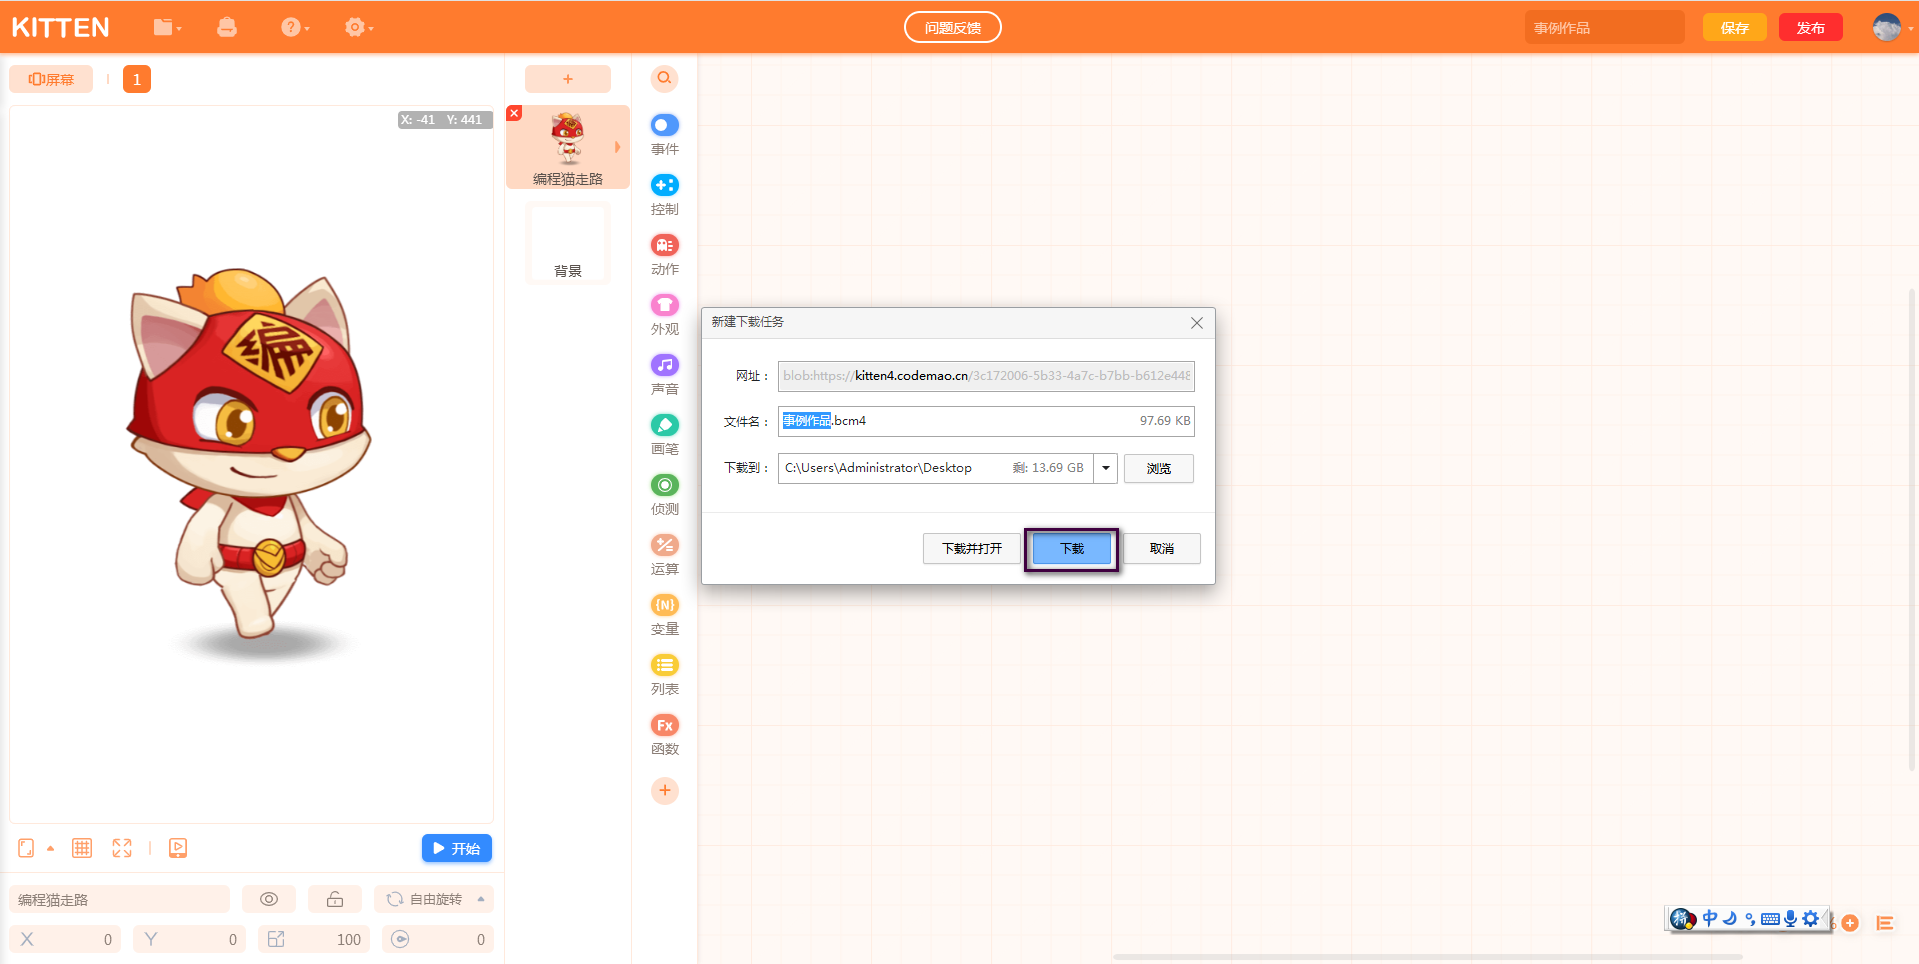This screenshot has height=964, width=1919.
Task: Toggle the sprite lock button
Action: 335,899
